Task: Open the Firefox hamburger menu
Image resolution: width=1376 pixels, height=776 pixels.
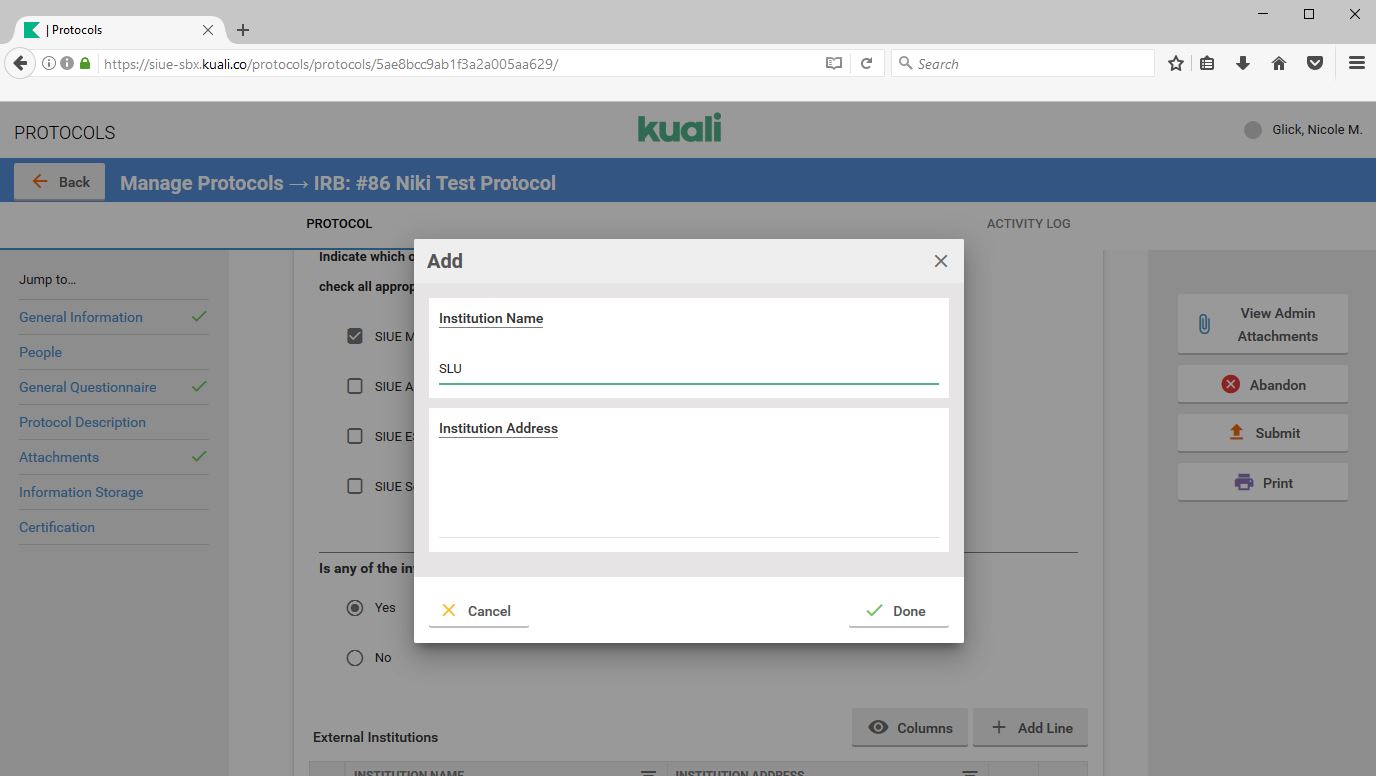Action: (1356, 64)
